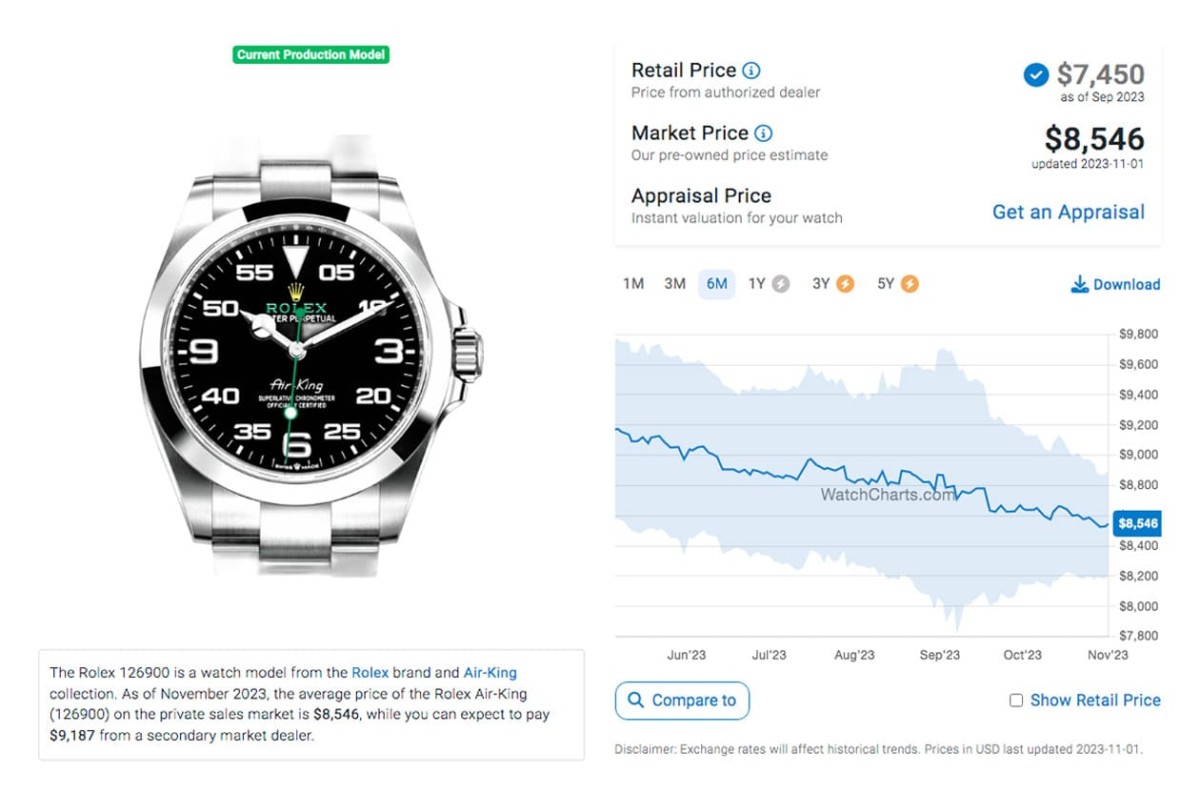Click the Market Price info icon
Screen dimensions: 1200x794
764,133
